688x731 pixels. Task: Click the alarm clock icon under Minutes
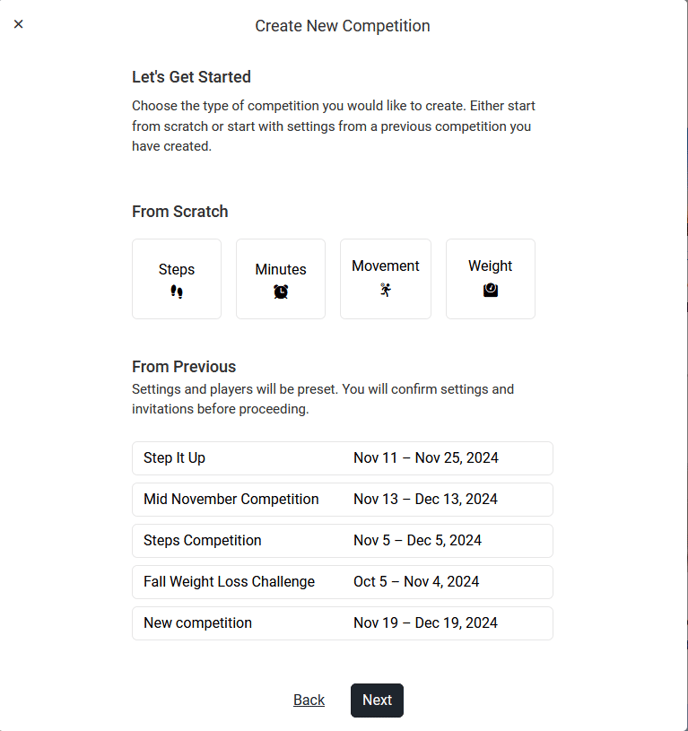pos(281,292)
